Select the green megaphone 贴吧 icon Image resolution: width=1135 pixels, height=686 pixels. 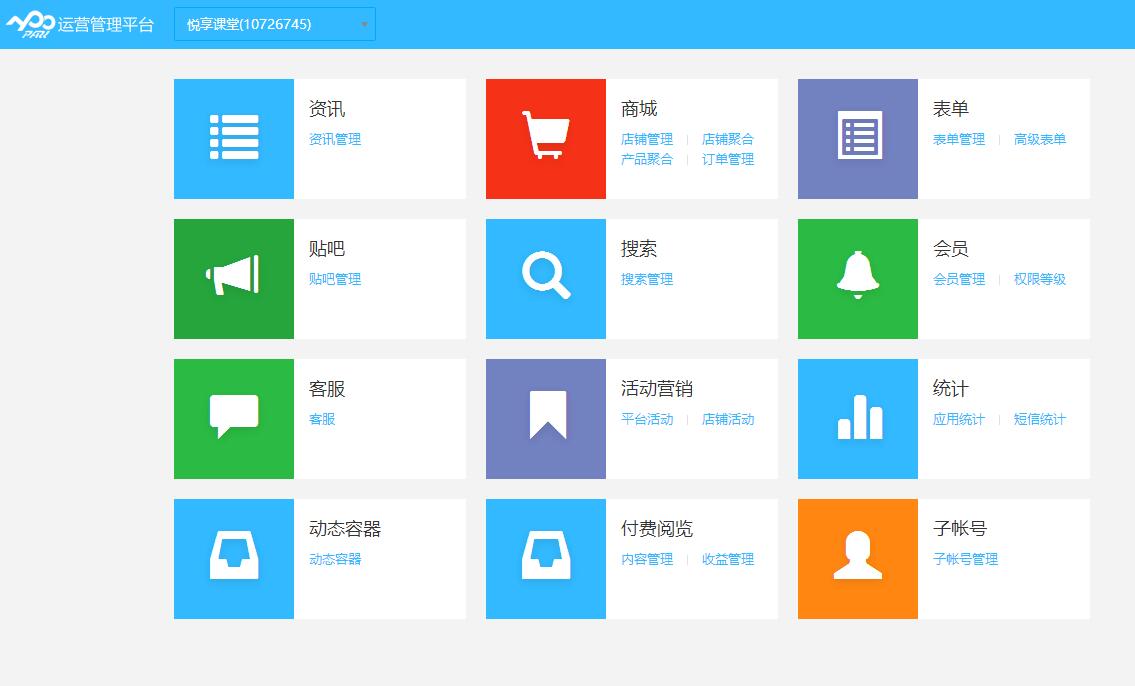[234, 278]
